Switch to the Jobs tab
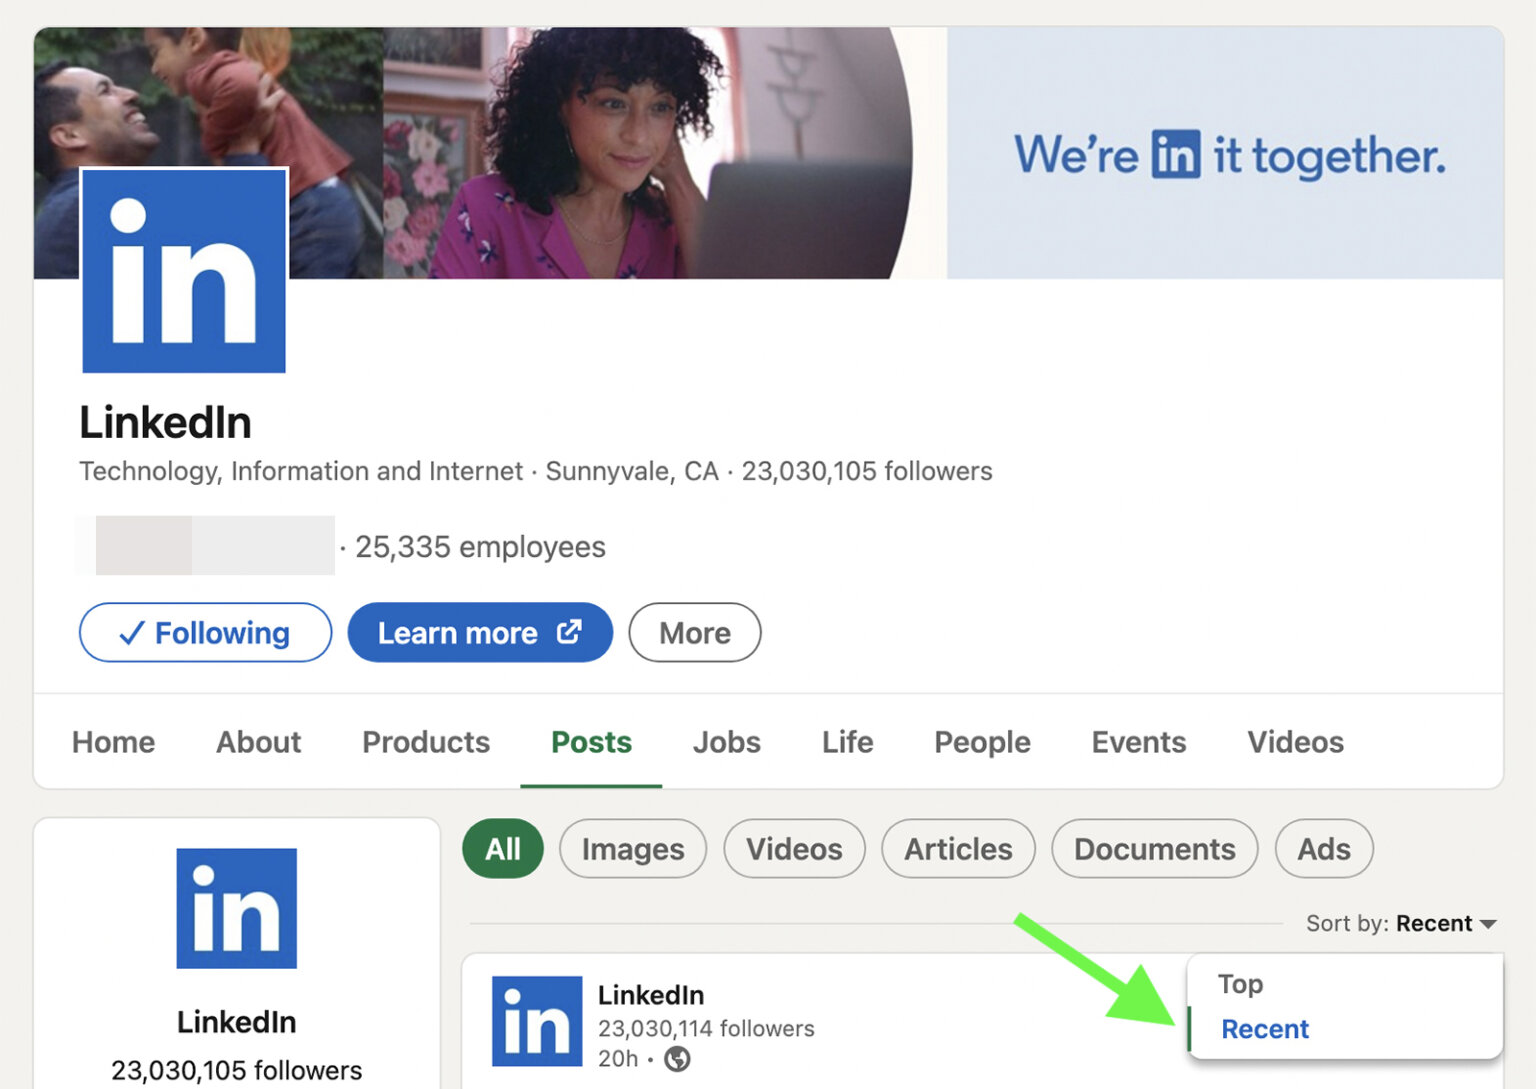This screenshot has width=1536, height=1089. point(726,742)
